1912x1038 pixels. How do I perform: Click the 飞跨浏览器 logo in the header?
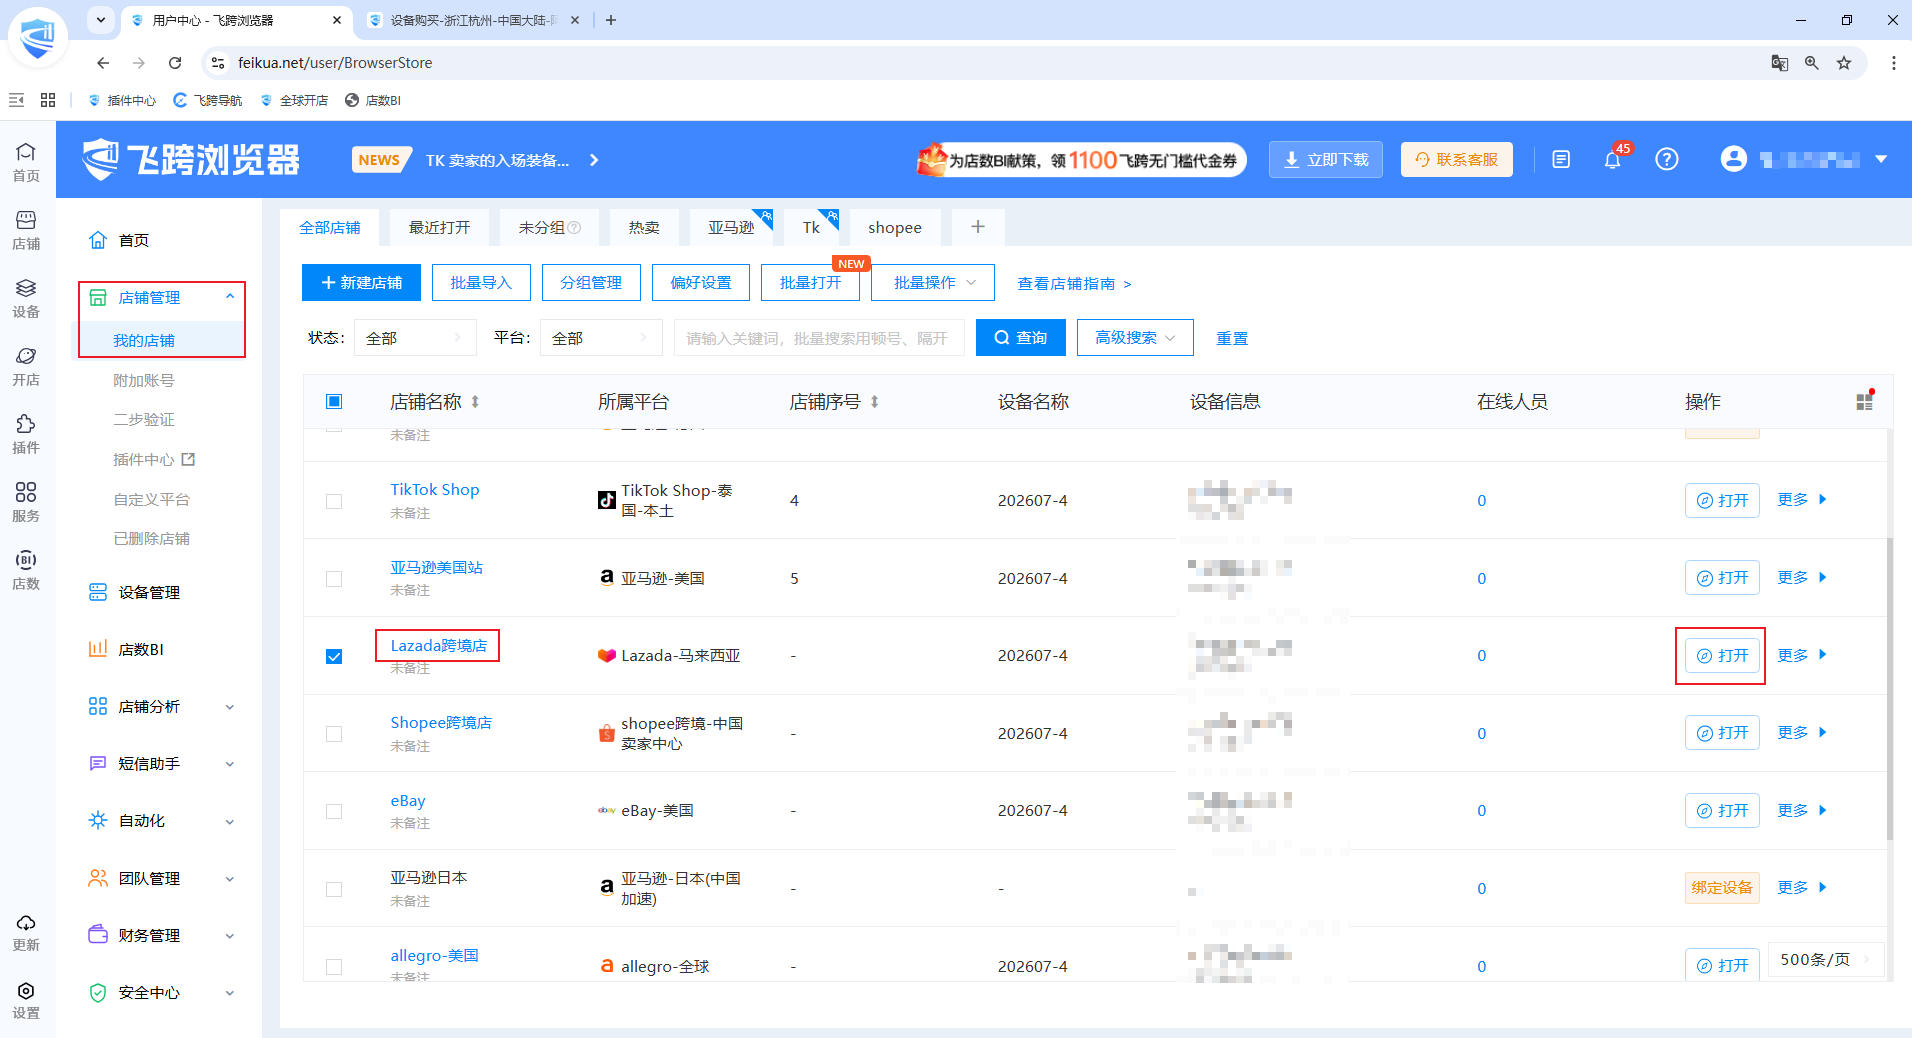point(191,159)
